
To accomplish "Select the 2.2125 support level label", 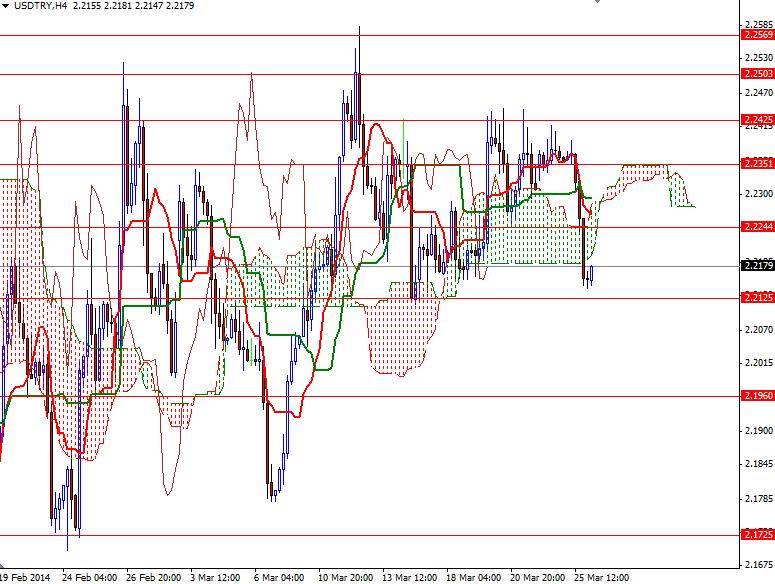I will pyautogui.click(x=758, y=297).
